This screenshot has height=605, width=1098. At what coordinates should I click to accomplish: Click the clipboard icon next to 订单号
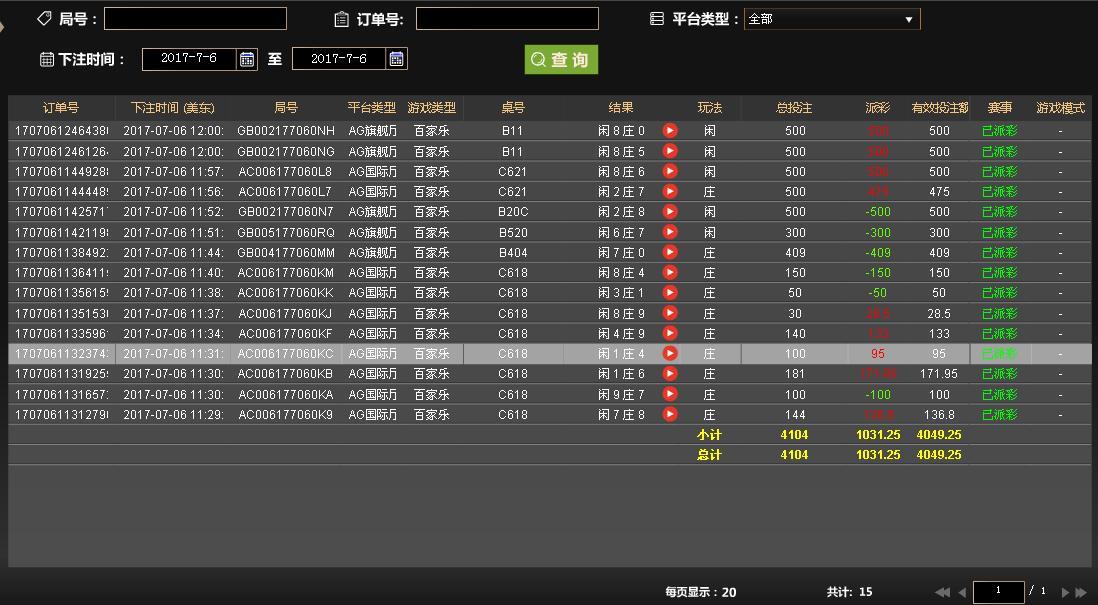click(x=341, y=18)
